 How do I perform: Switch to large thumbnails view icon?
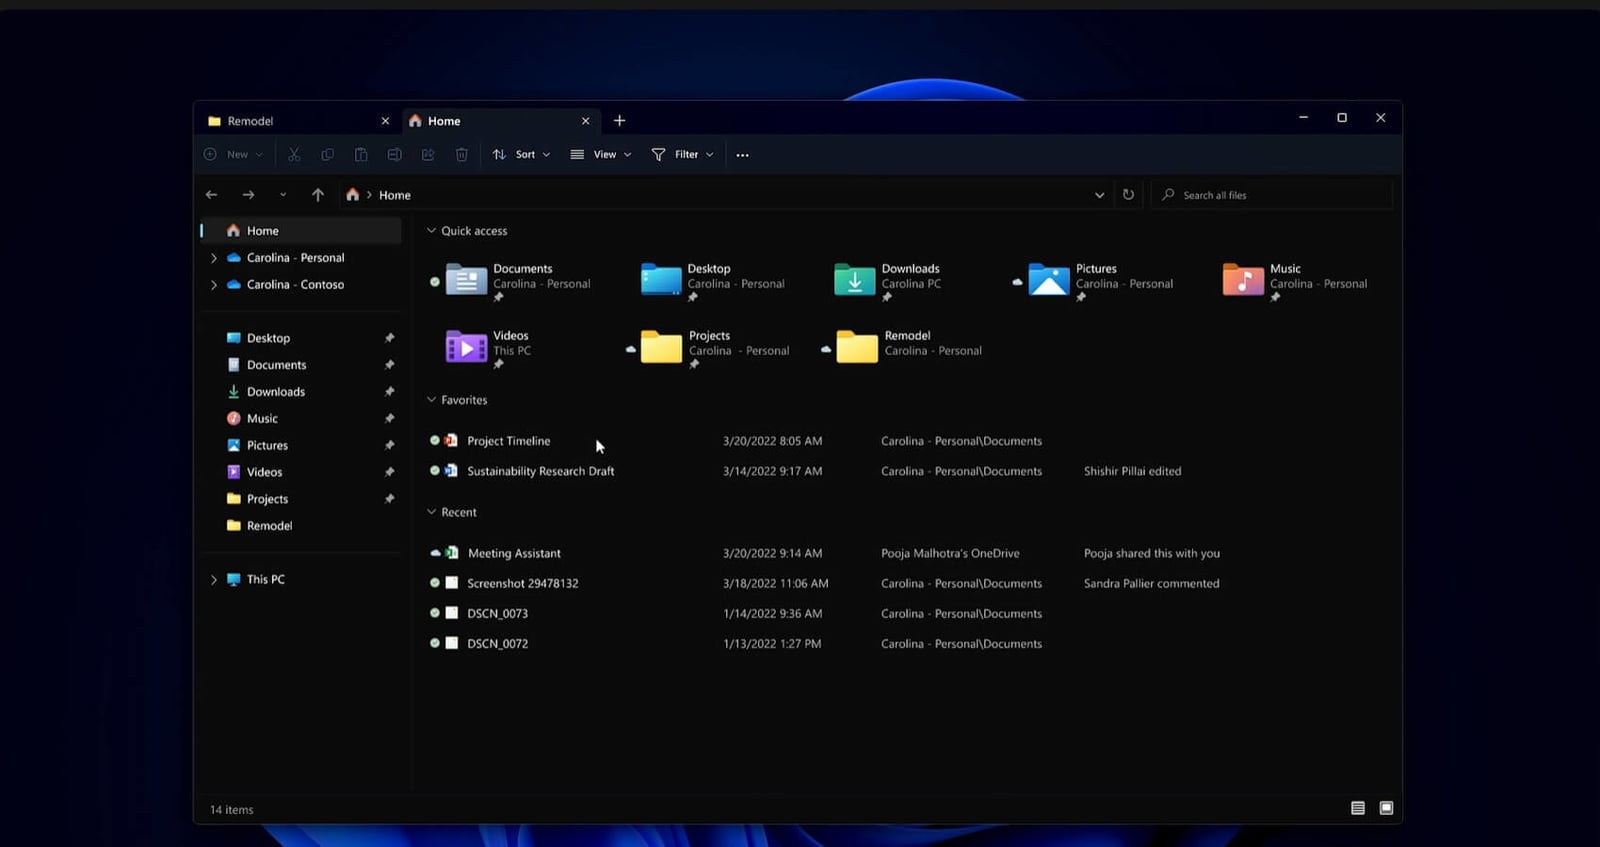[x=1386, y=808]
